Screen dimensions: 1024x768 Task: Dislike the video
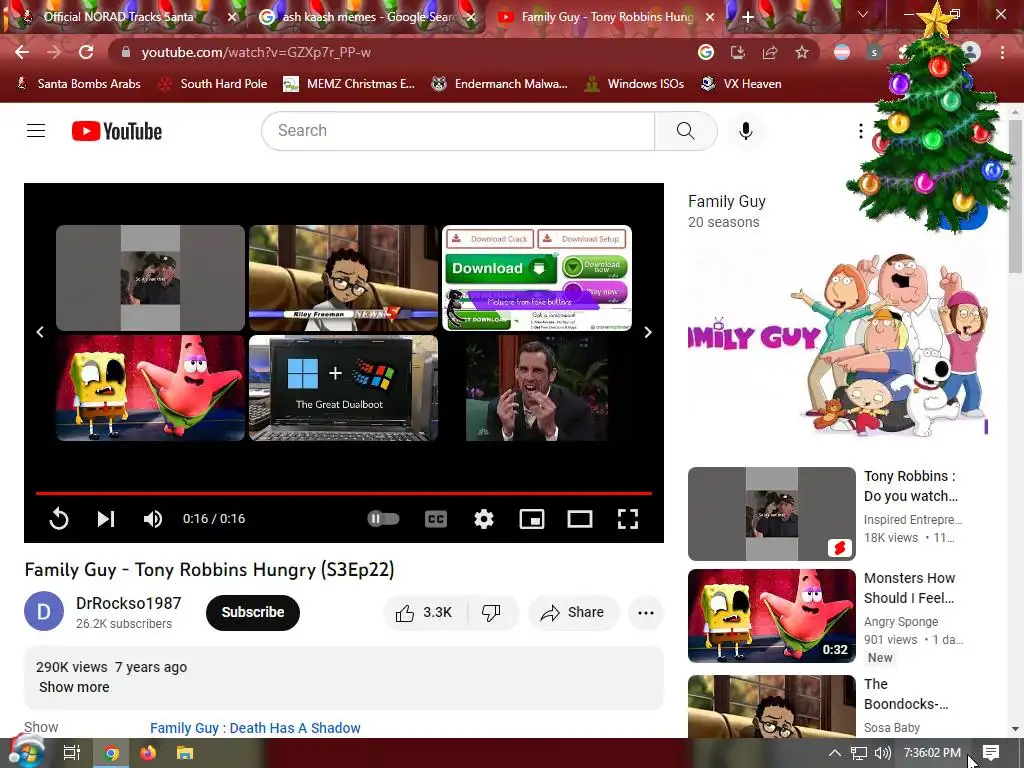(x=491, y=613)
